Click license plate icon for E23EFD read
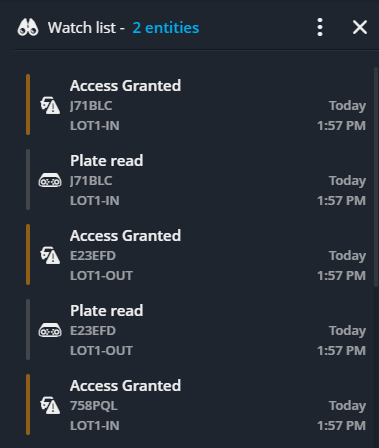 click(x=50, y=330)
